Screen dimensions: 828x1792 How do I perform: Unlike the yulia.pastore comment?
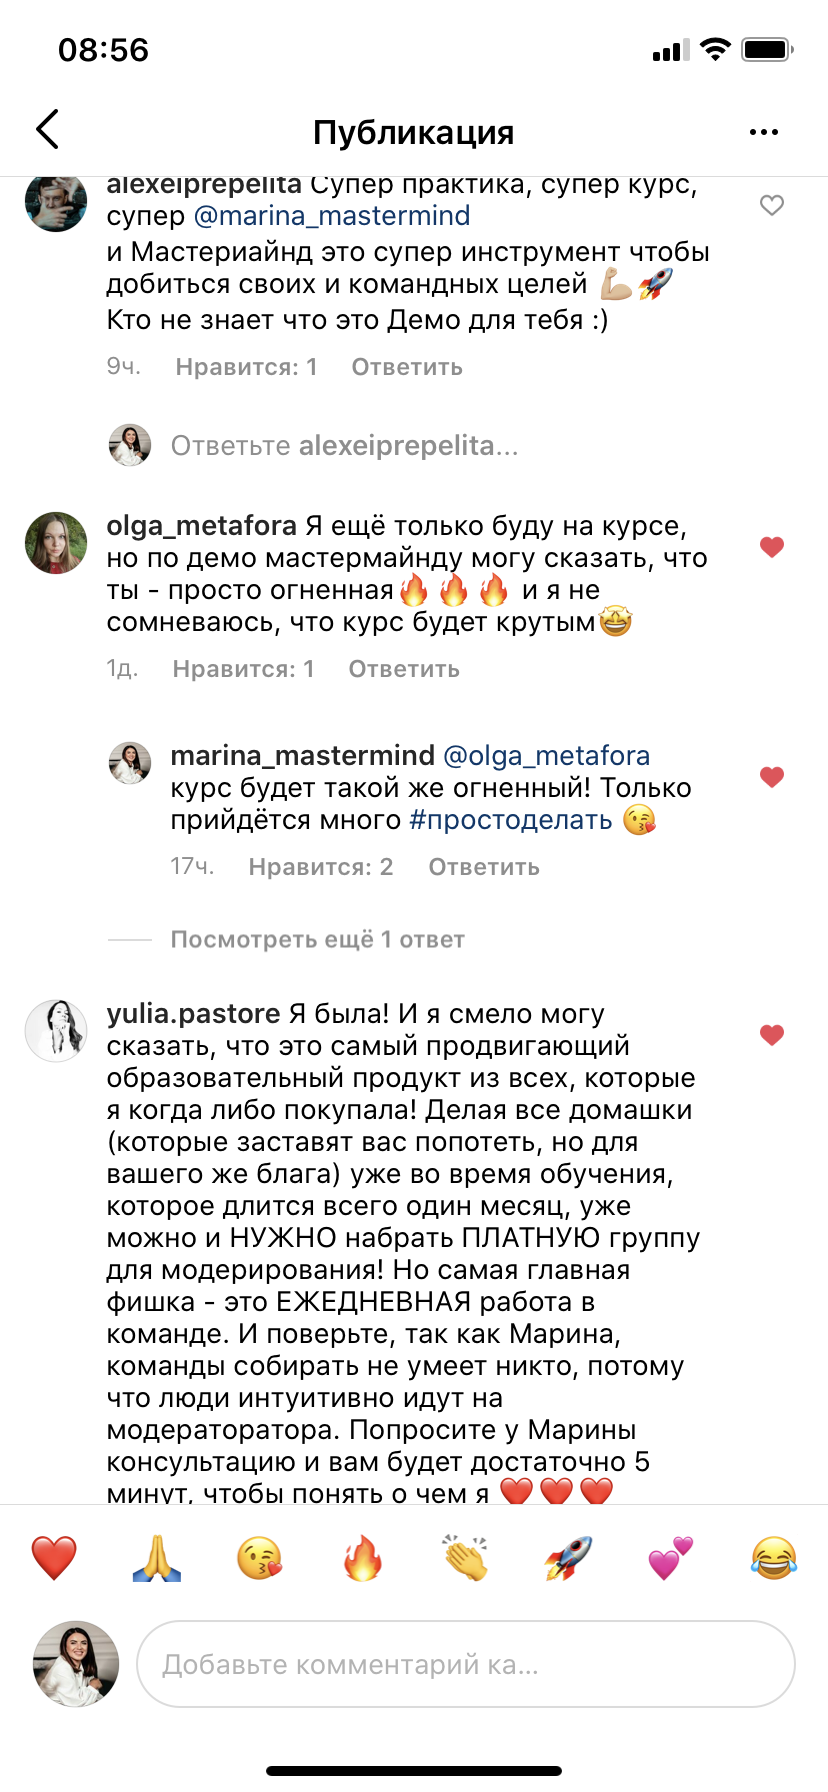pos(771,1035)
